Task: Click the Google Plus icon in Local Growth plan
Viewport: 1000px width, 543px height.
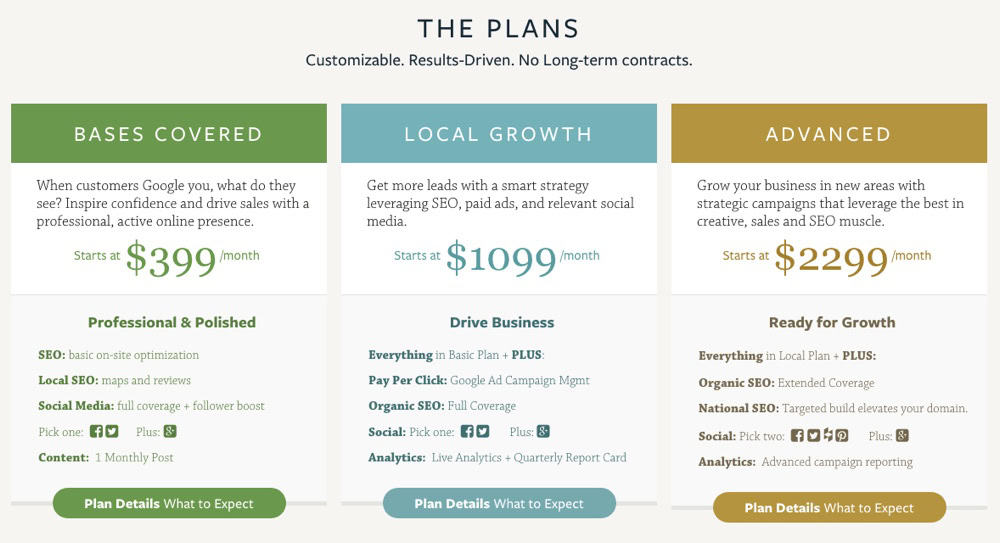Action: tap(543, 431)
